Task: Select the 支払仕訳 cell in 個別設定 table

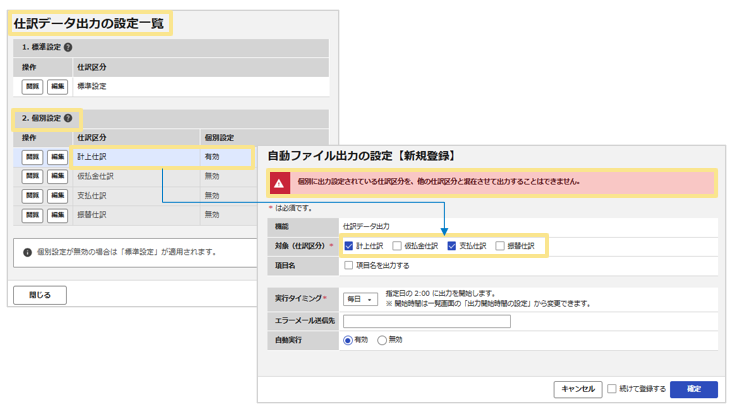Action: 136,196
